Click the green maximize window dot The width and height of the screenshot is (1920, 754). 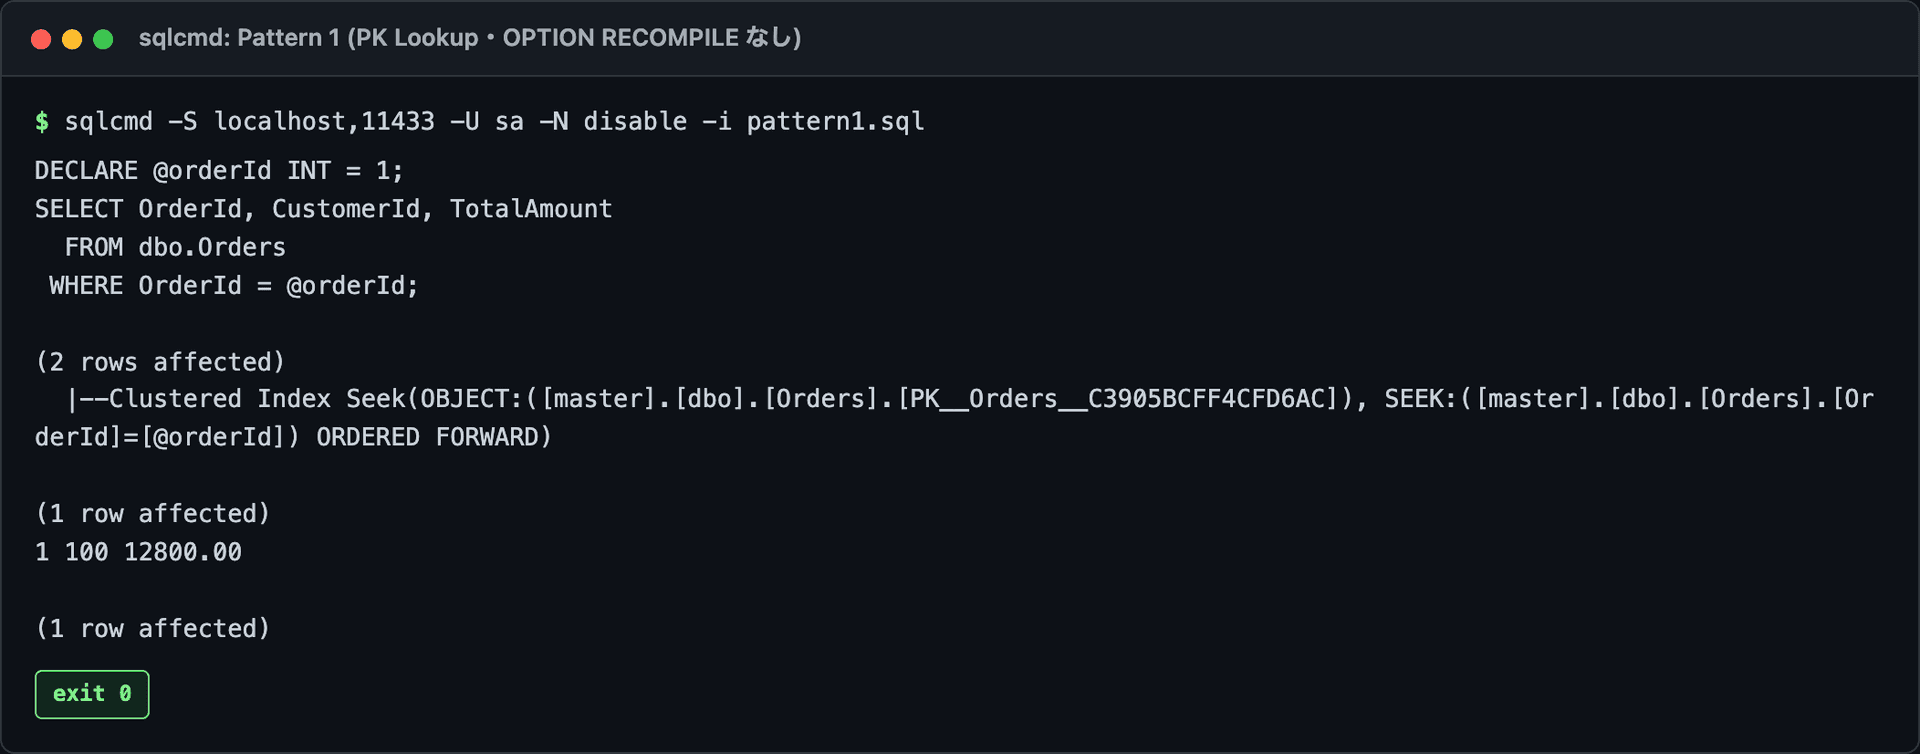[103, 39]
